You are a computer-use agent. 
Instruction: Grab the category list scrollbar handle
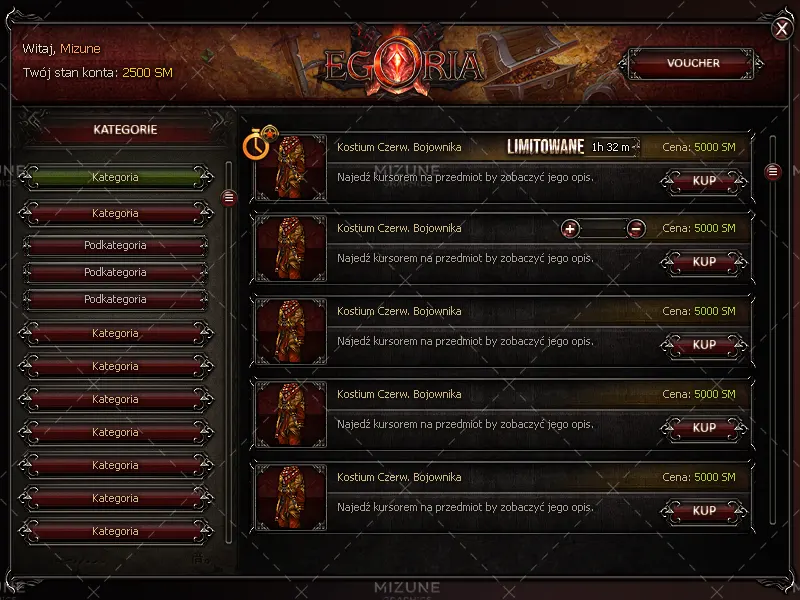(229, 197)
